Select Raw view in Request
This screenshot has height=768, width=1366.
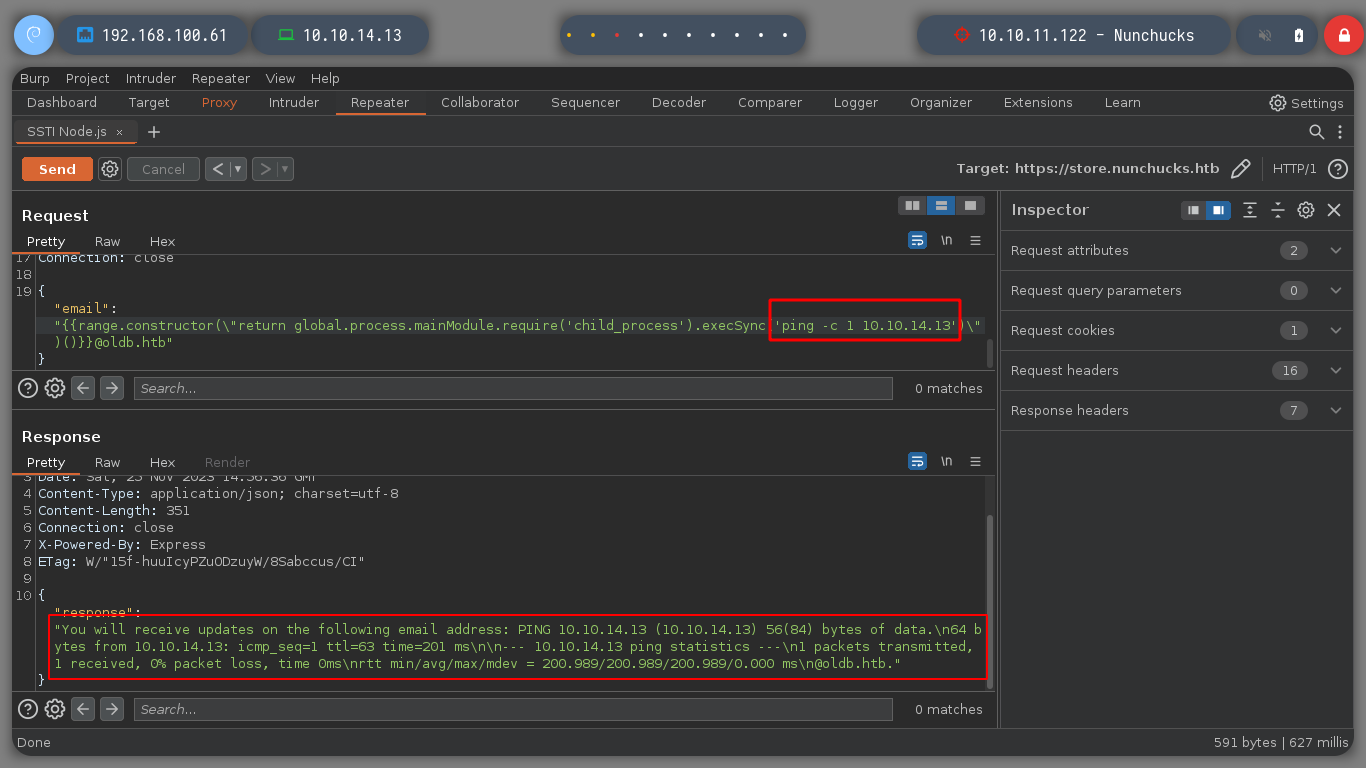(x=107, y=241)
